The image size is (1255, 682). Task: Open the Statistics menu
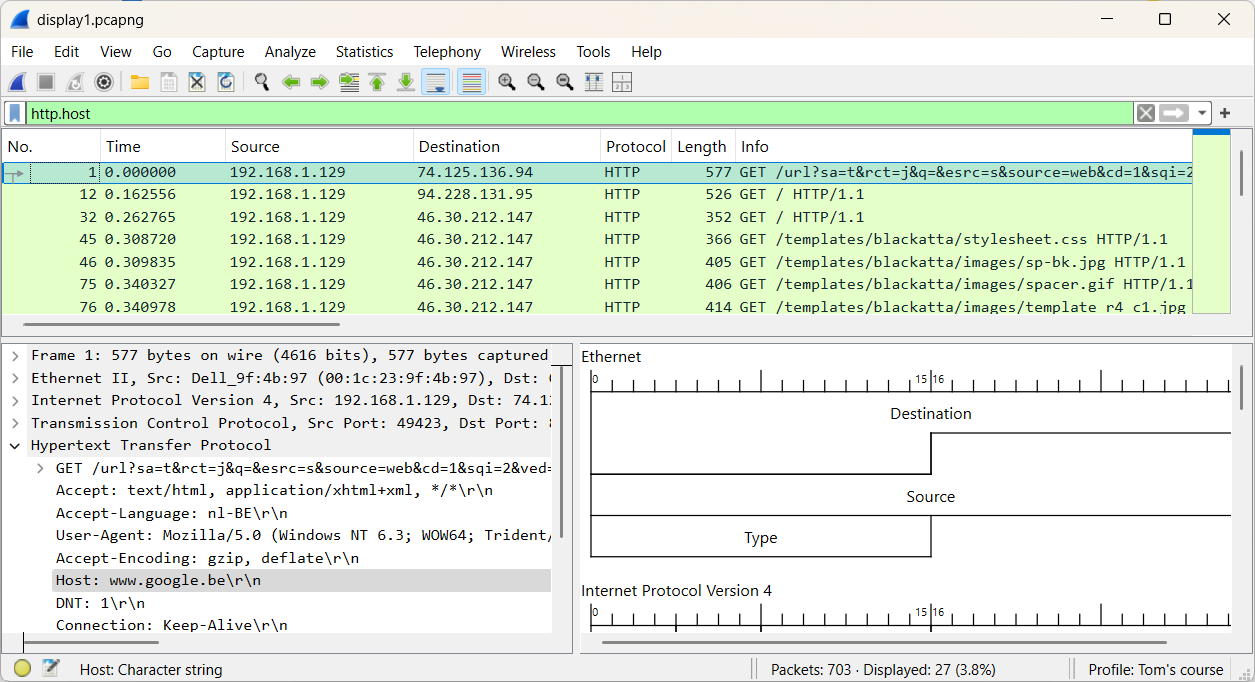tap(364, 52)
